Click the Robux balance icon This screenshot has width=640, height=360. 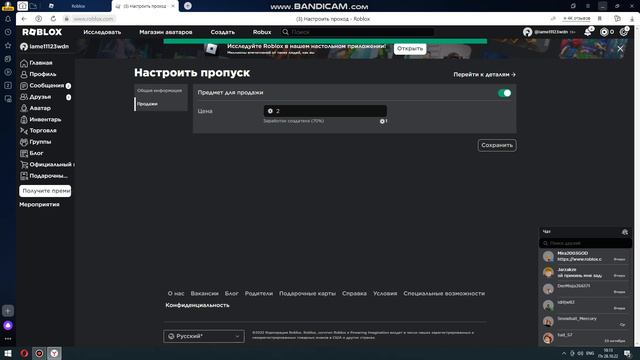point(604,32)
